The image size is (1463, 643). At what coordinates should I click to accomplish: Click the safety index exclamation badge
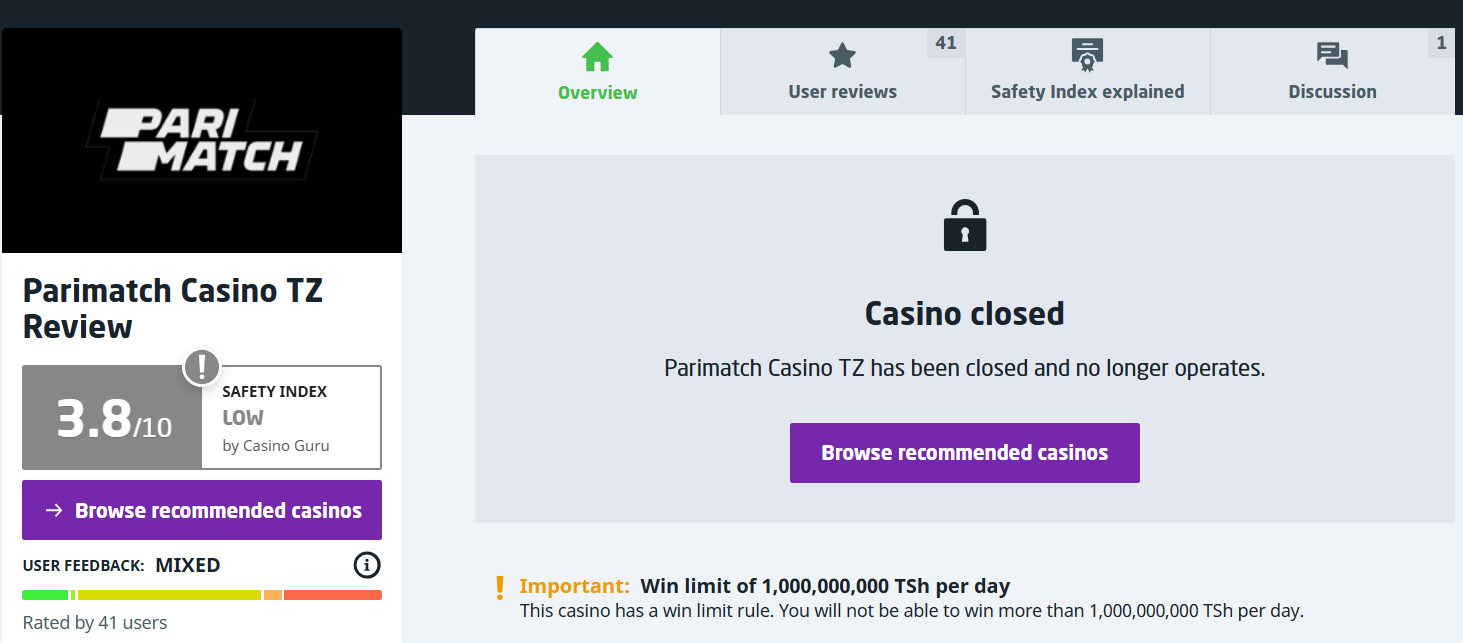pos(202,367)
